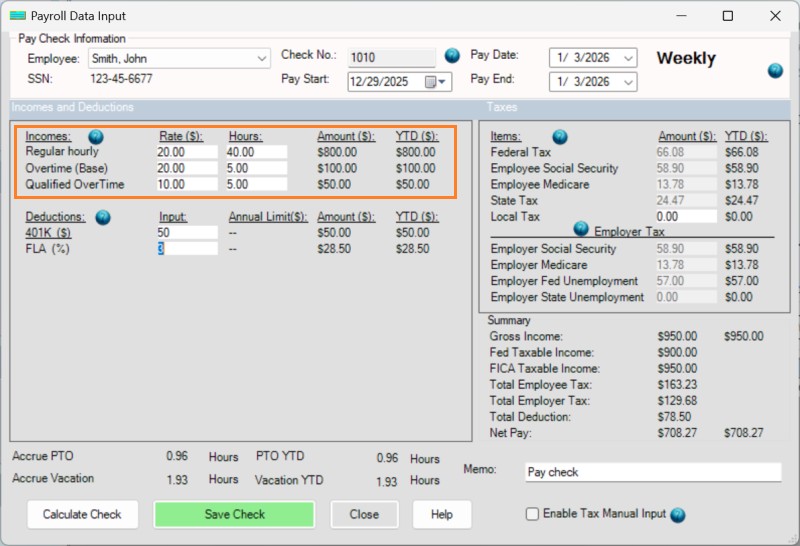Screen dimensions: 800x546
Task: Enable Tax Manual Input checkbox
Action: point(532,514)
